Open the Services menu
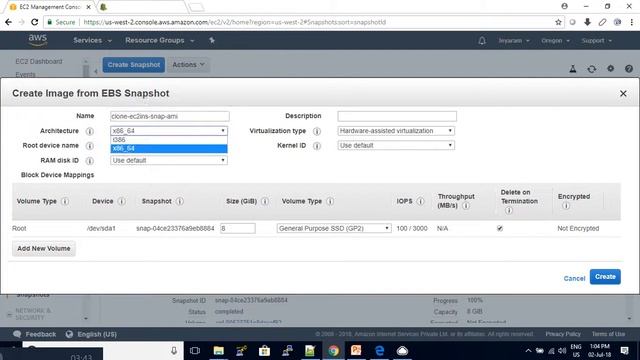This screenshot has width=640, height=360. pos(92,40)
